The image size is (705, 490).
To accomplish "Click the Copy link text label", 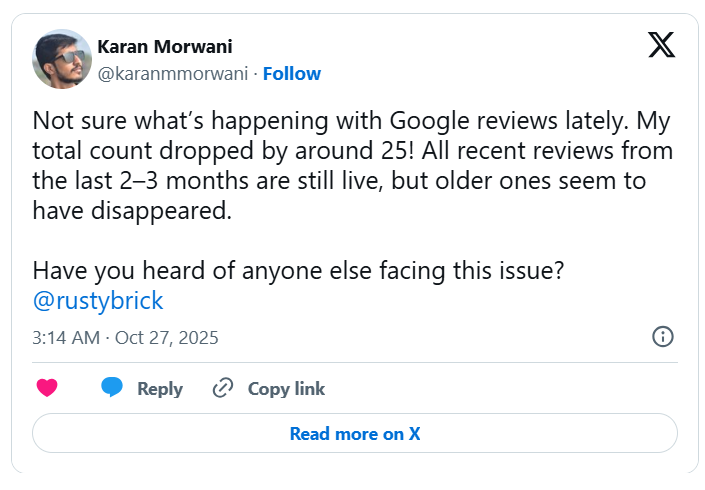I will click(286, 389).
